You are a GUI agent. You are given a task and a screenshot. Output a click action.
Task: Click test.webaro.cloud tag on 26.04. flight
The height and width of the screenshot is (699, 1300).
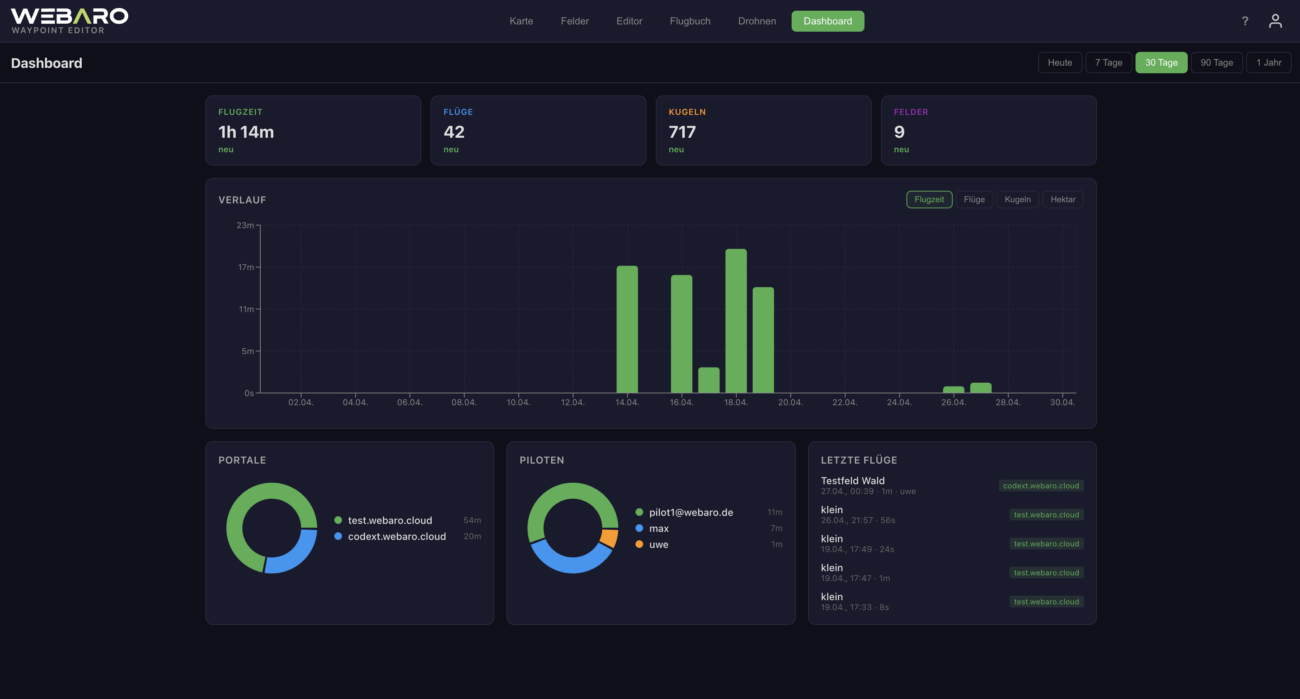click(x=1046, y=515)
